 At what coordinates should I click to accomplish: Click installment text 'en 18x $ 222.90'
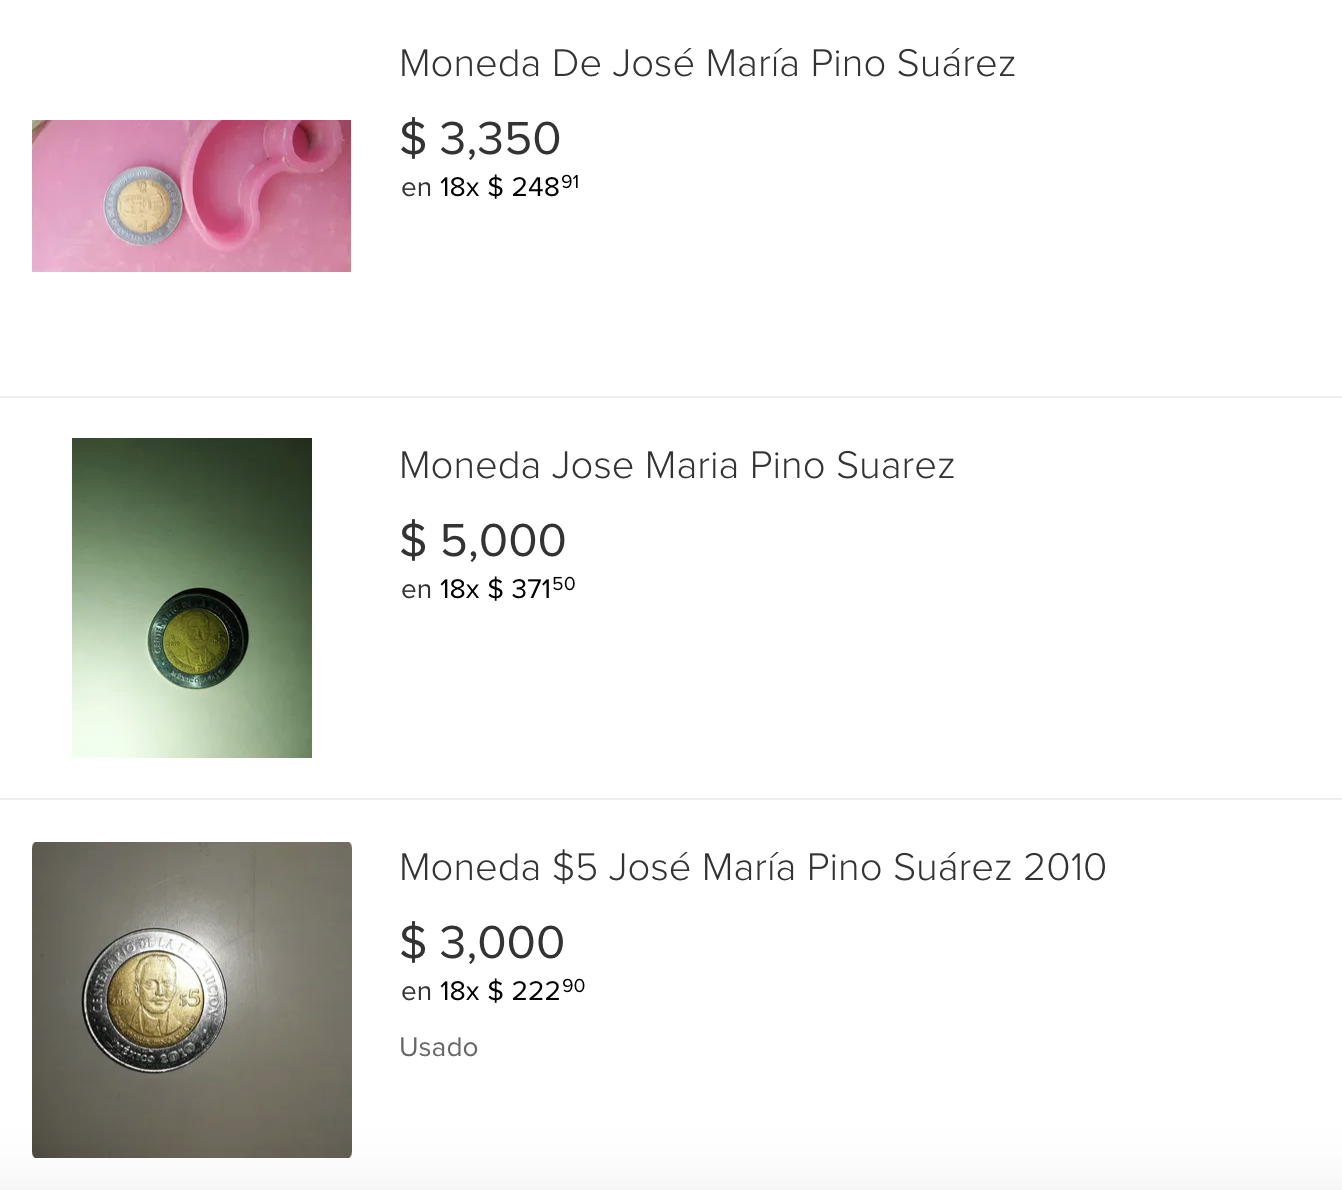pos(492,991)
